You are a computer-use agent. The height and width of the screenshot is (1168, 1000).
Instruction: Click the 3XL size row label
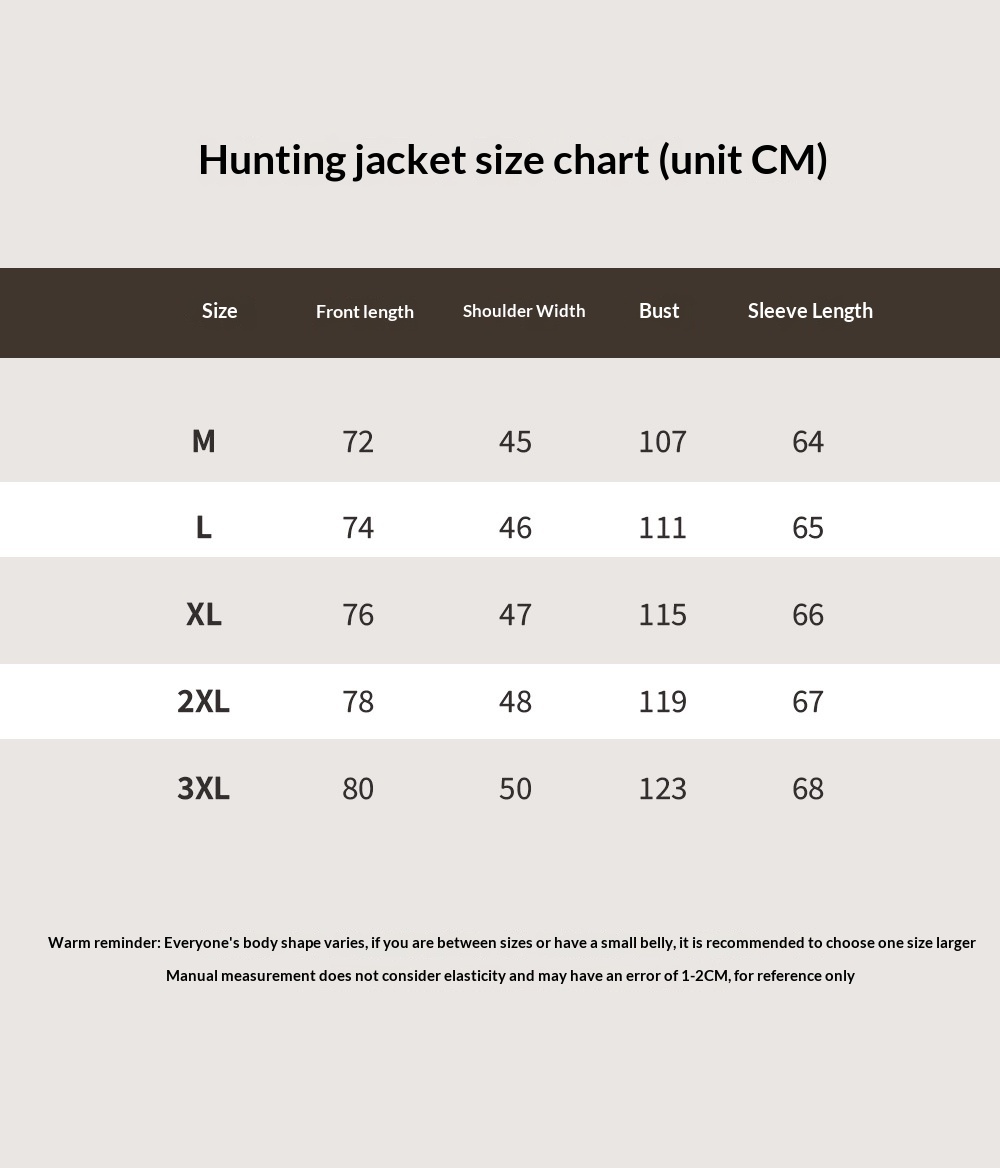[x=203, y=788]
